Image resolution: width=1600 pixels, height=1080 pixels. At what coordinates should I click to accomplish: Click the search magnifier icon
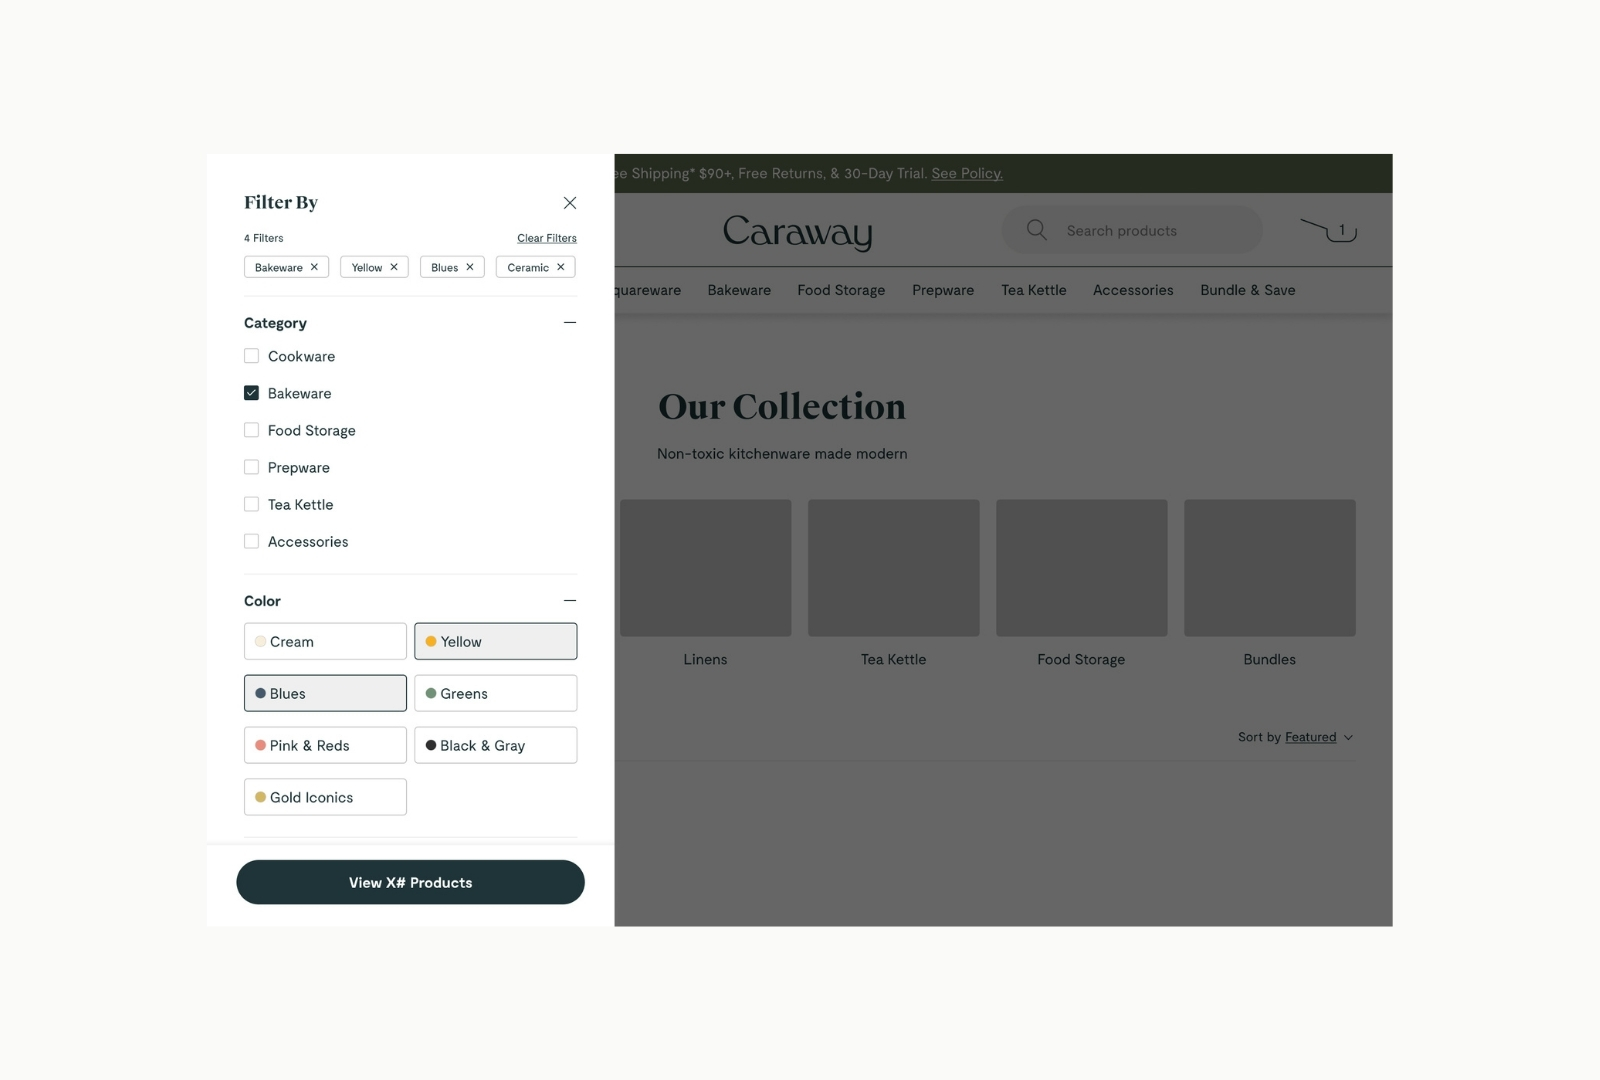(x=1037, y=230)
